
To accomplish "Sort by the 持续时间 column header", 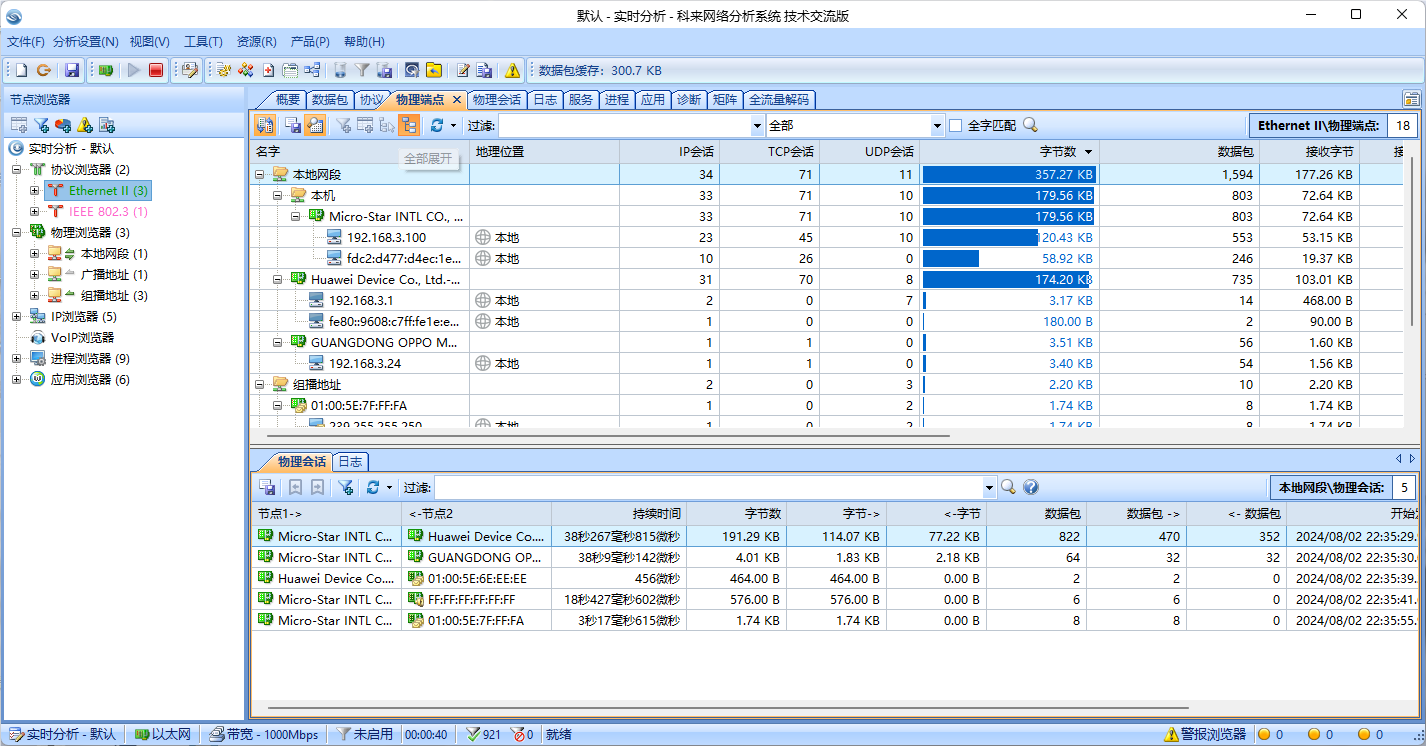I will (618, 513).
